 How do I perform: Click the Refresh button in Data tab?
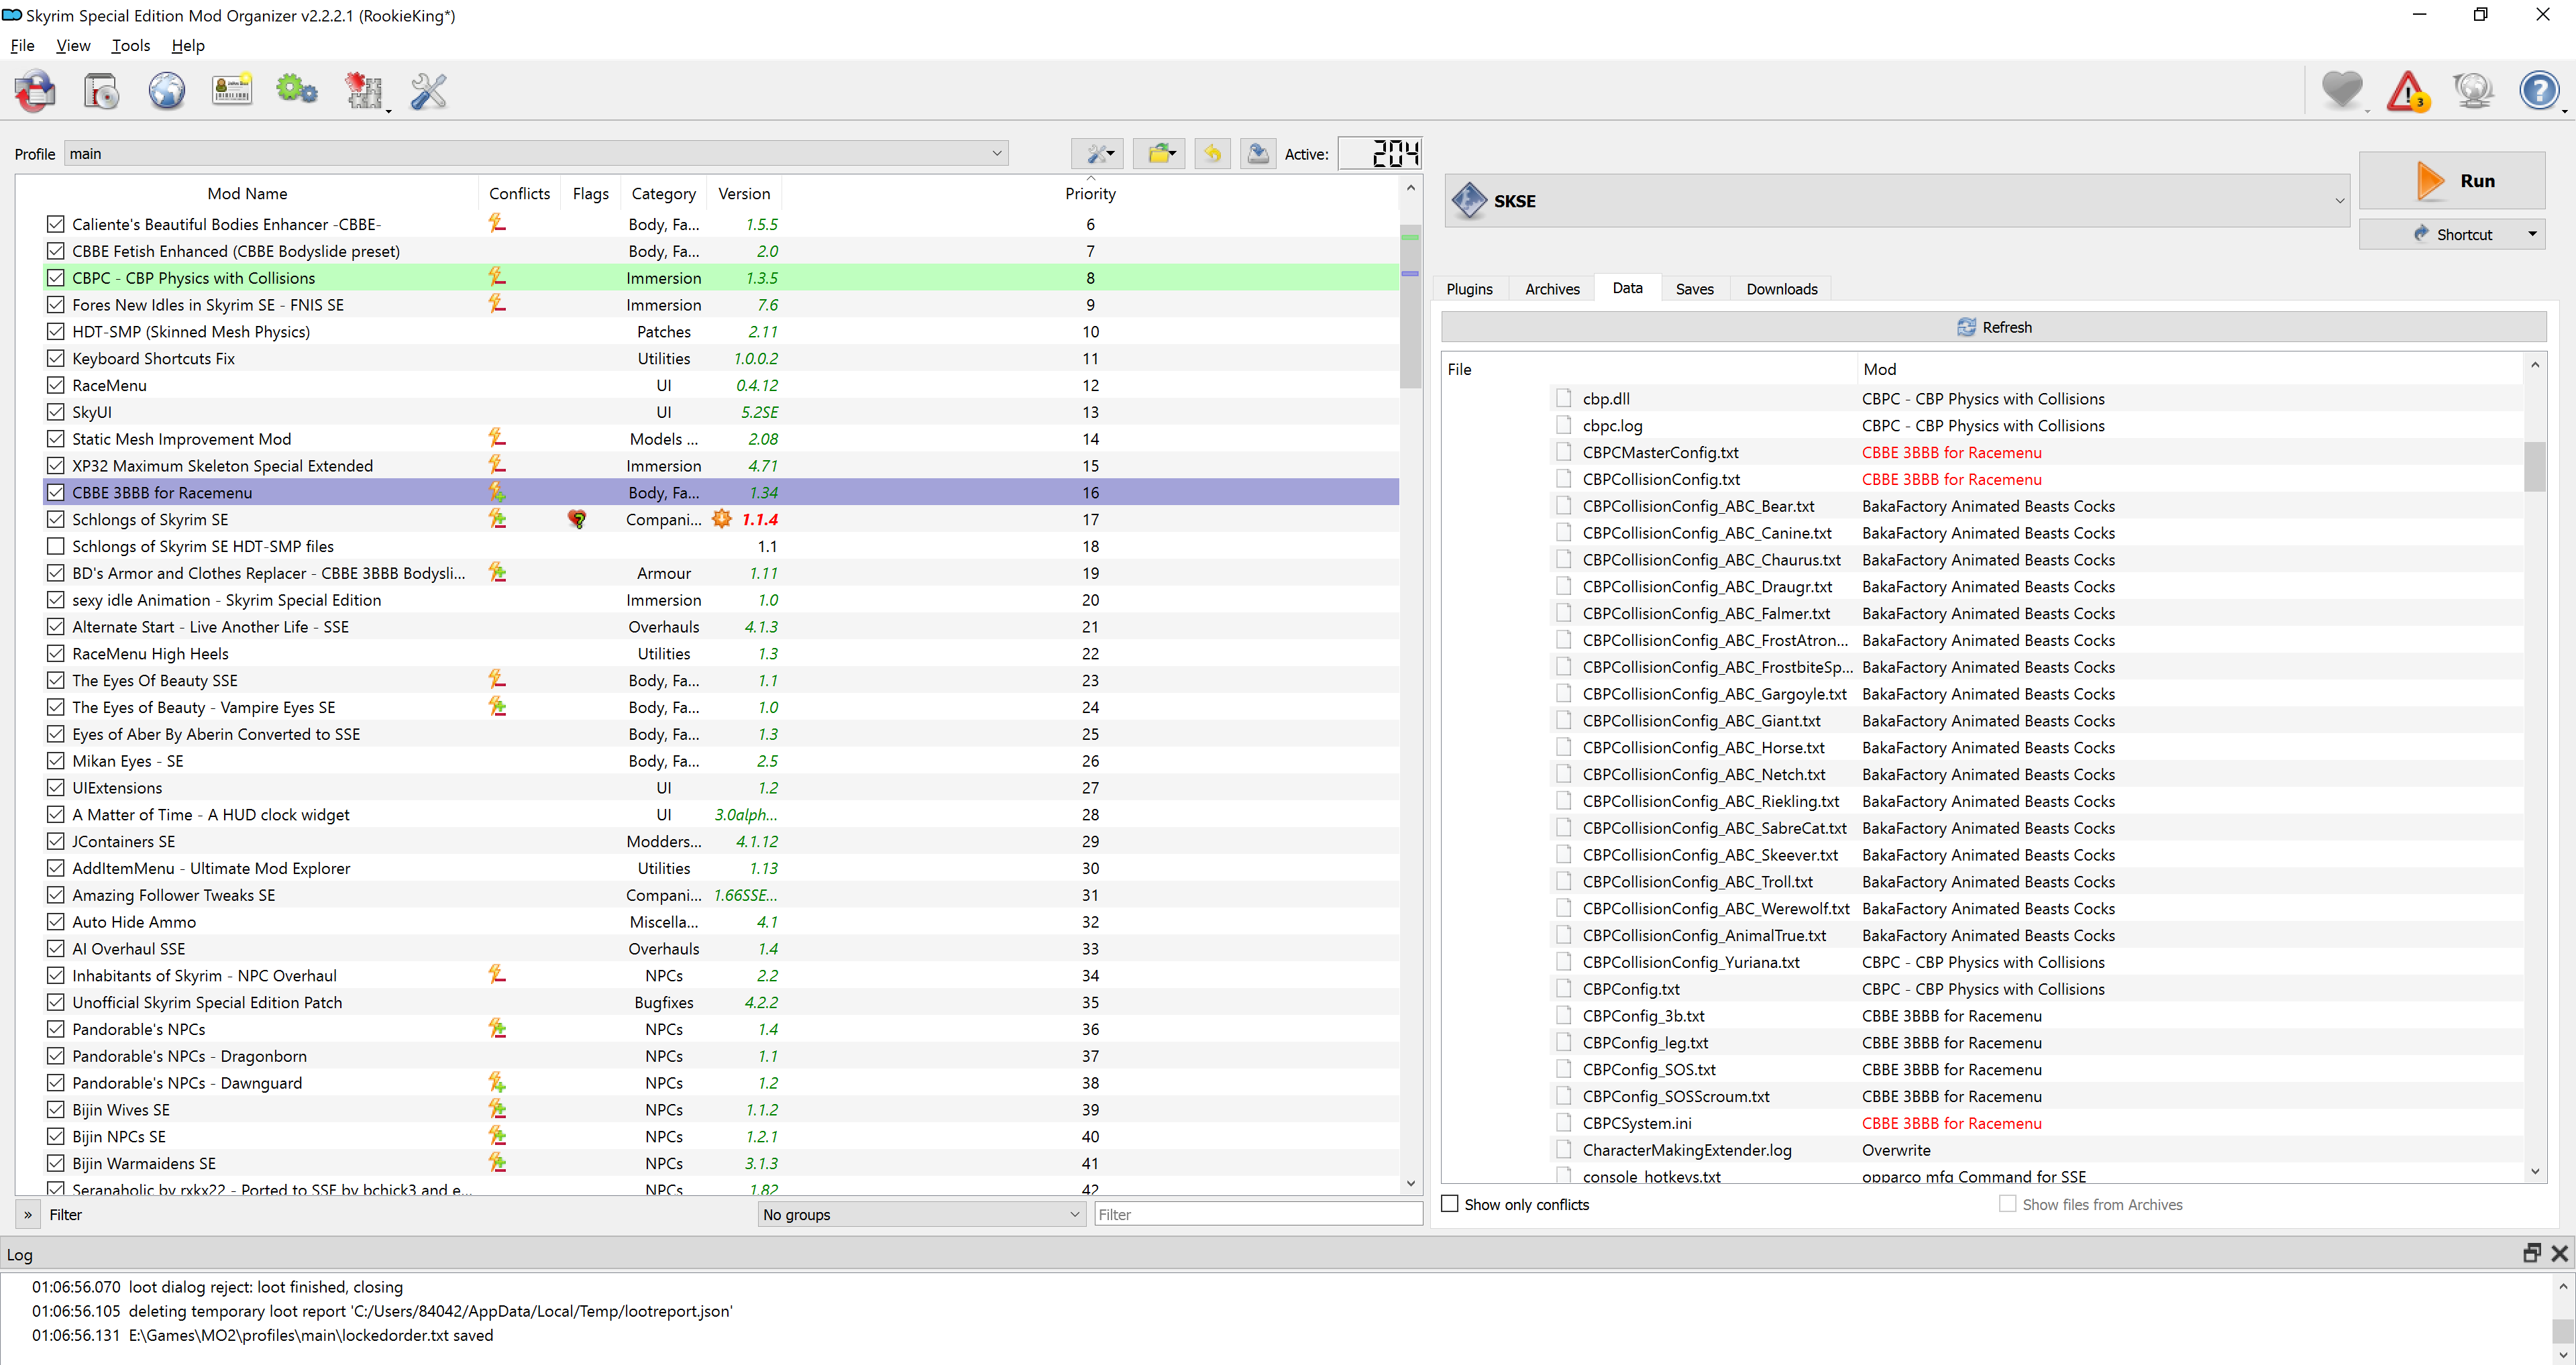pyautogui.click(x=1994, y=327)
